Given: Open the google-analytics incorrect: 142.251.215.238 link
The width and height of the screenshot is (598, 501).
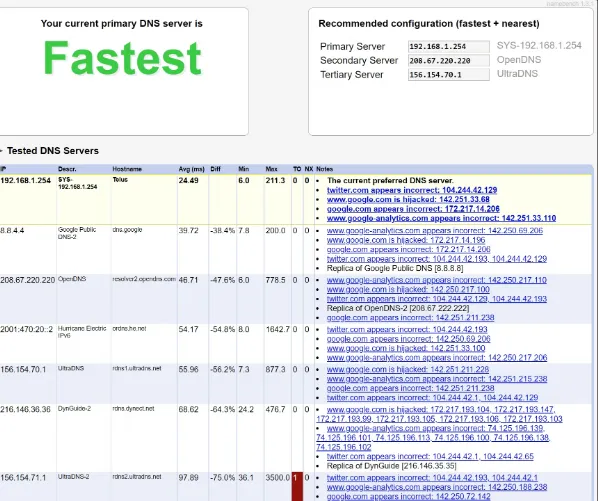Looking at the screenshot, I should point(437,379).
